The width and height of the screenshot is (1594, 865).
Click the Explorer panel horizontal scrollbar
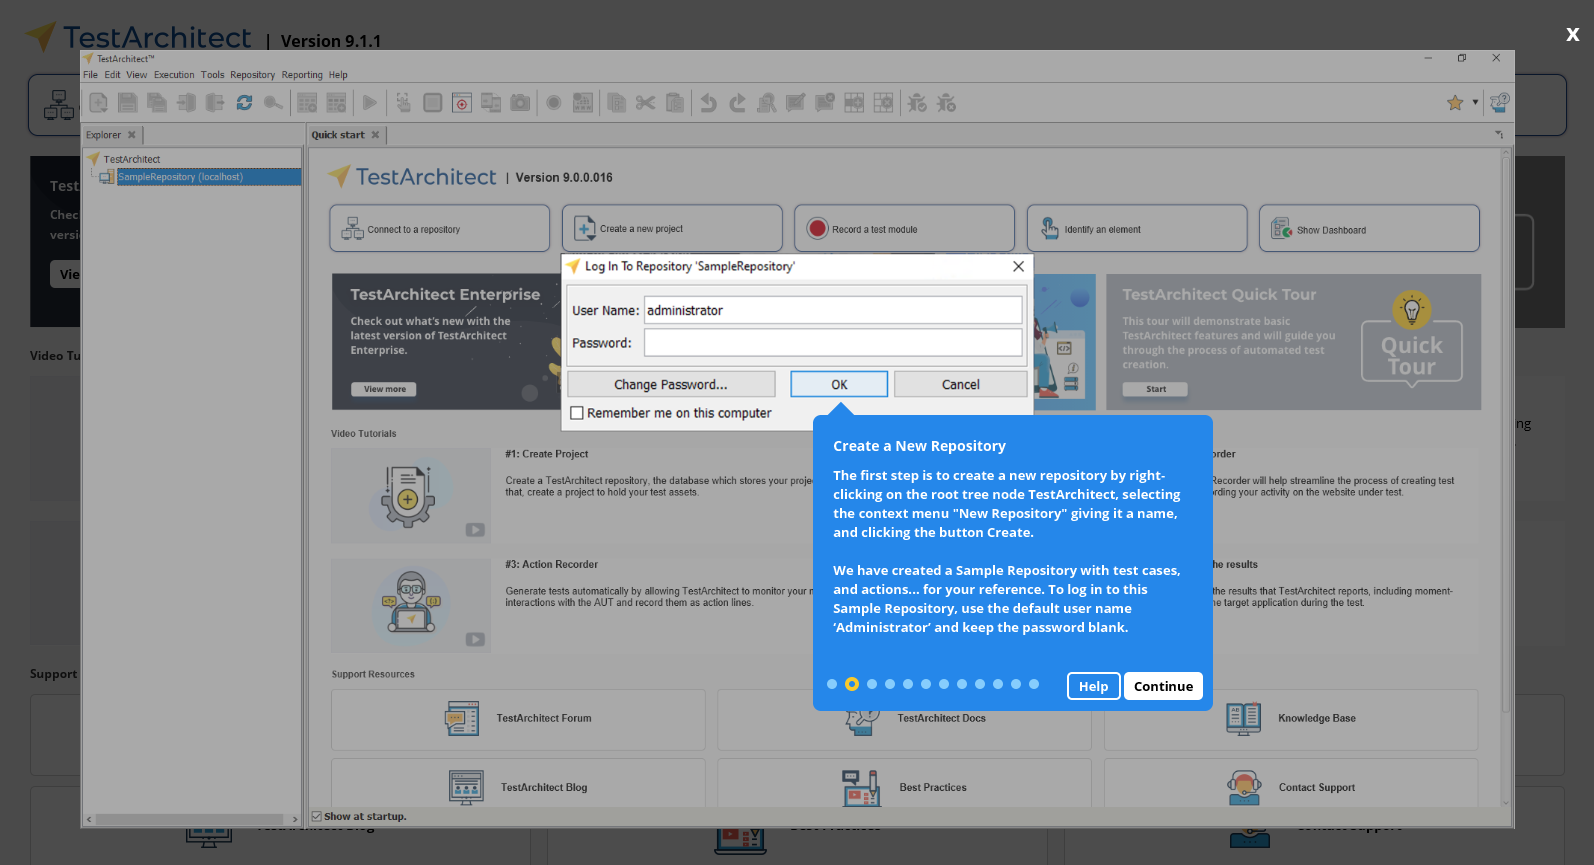(192, 819)
